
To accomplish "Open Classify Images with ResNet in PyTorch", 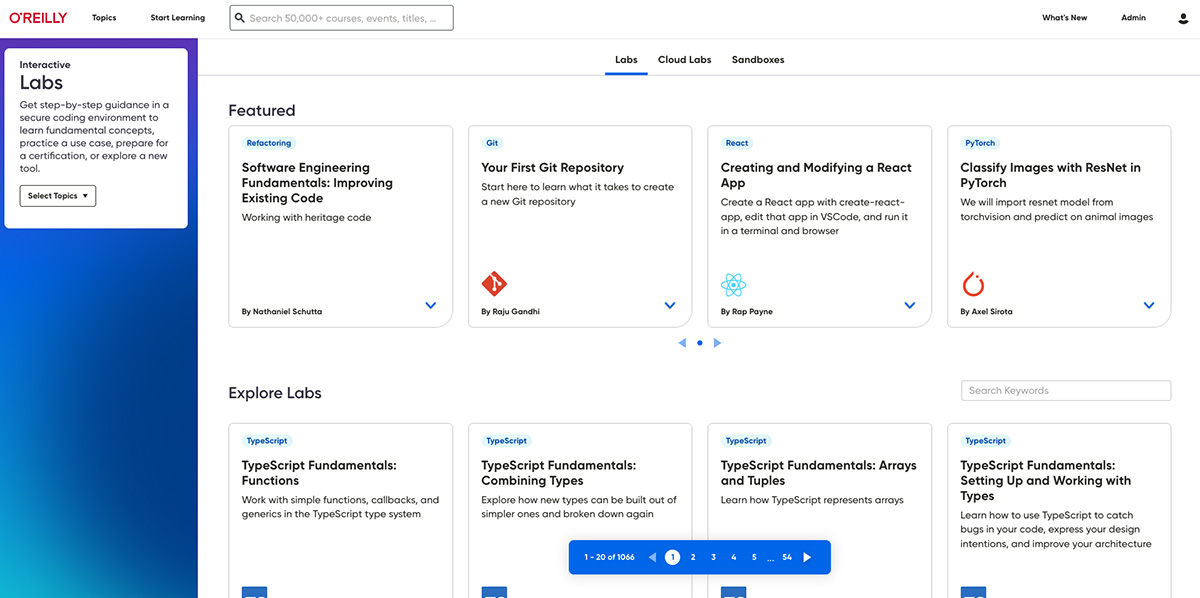I will (1051, 175).
